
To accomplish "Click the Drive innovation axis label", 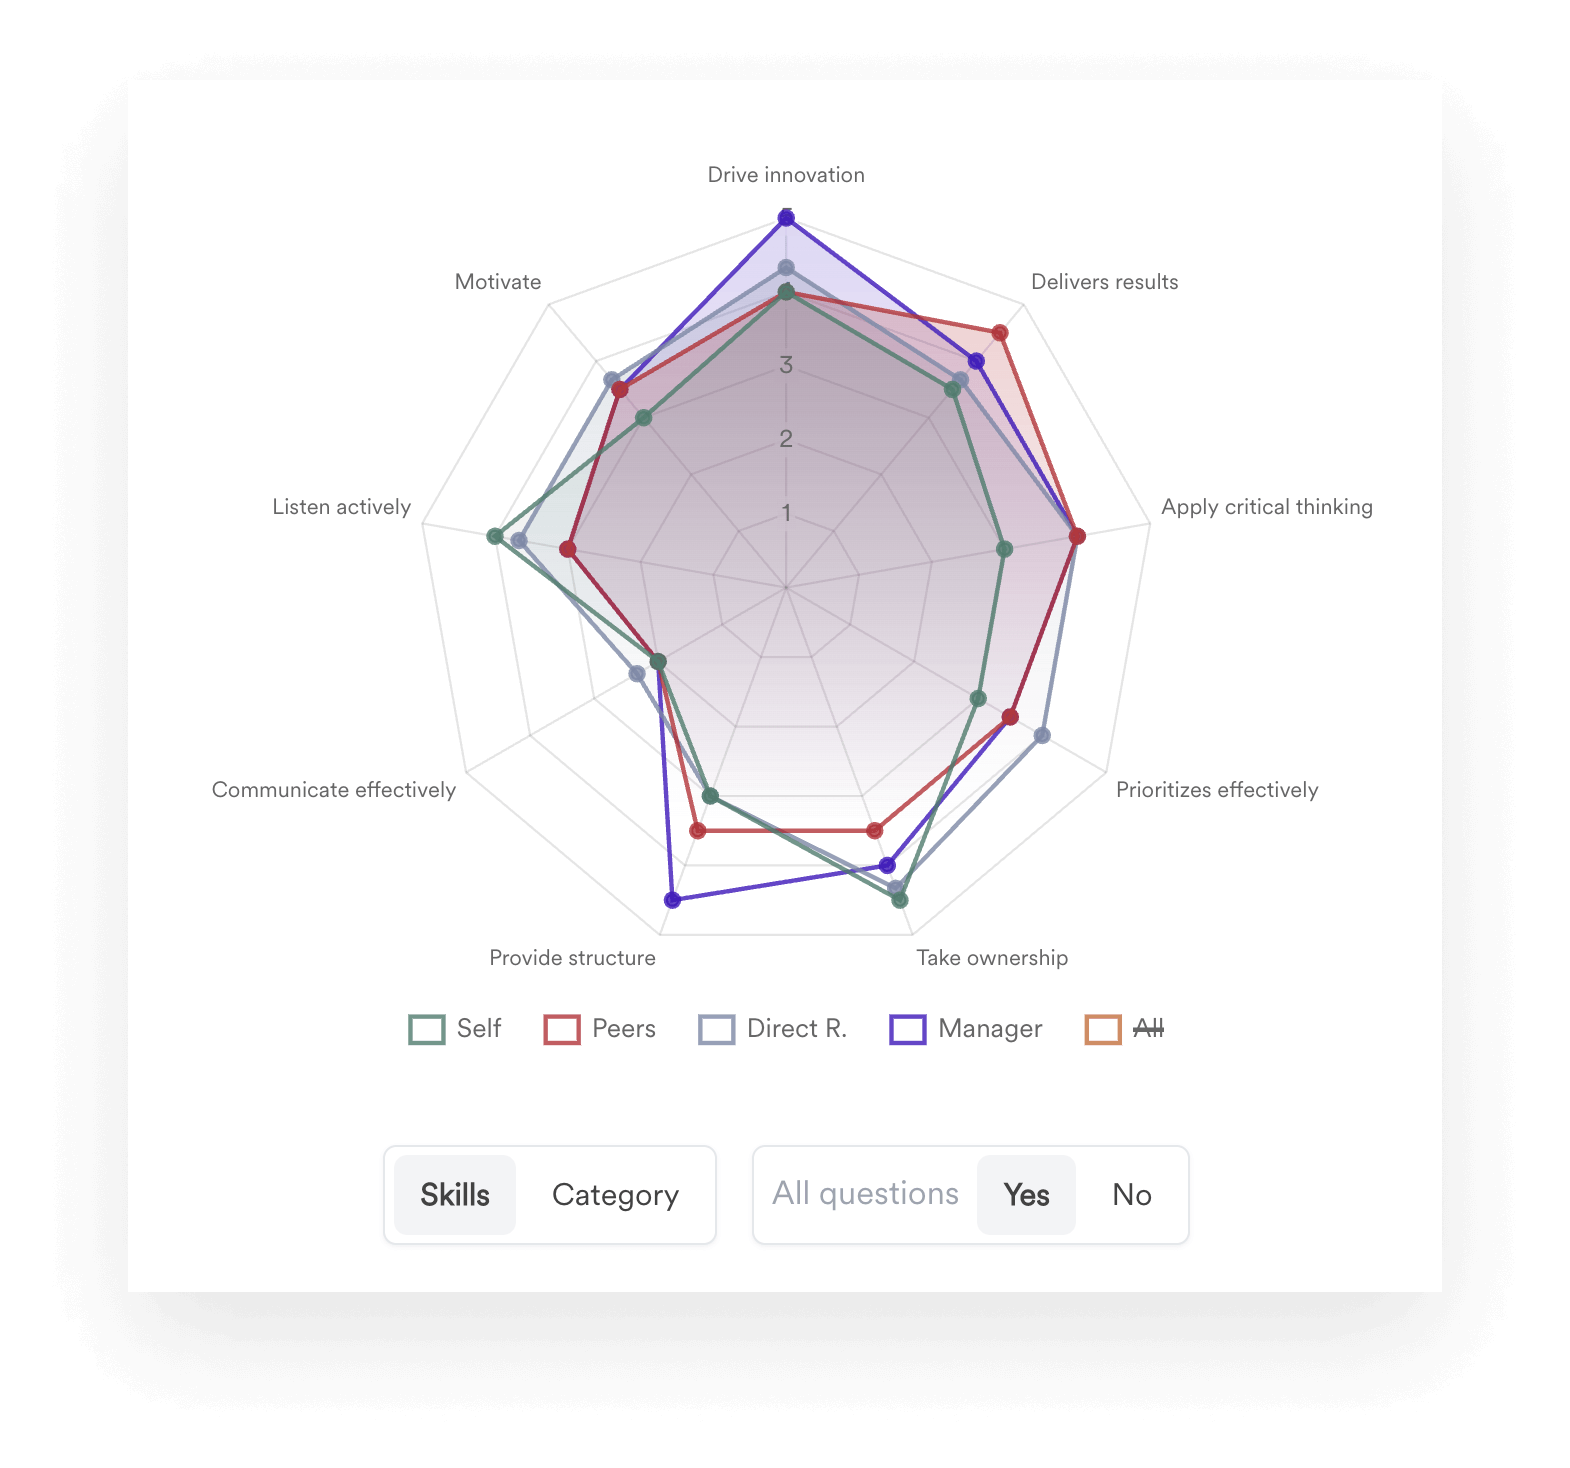I will click(x=786, y=174).
